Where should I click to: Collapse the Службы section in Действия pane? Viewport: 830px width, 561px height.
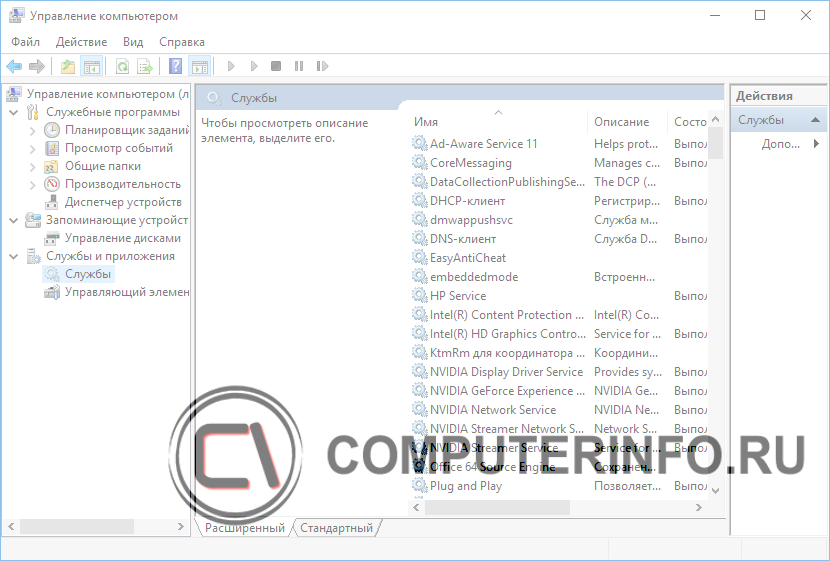pos(815,120)
